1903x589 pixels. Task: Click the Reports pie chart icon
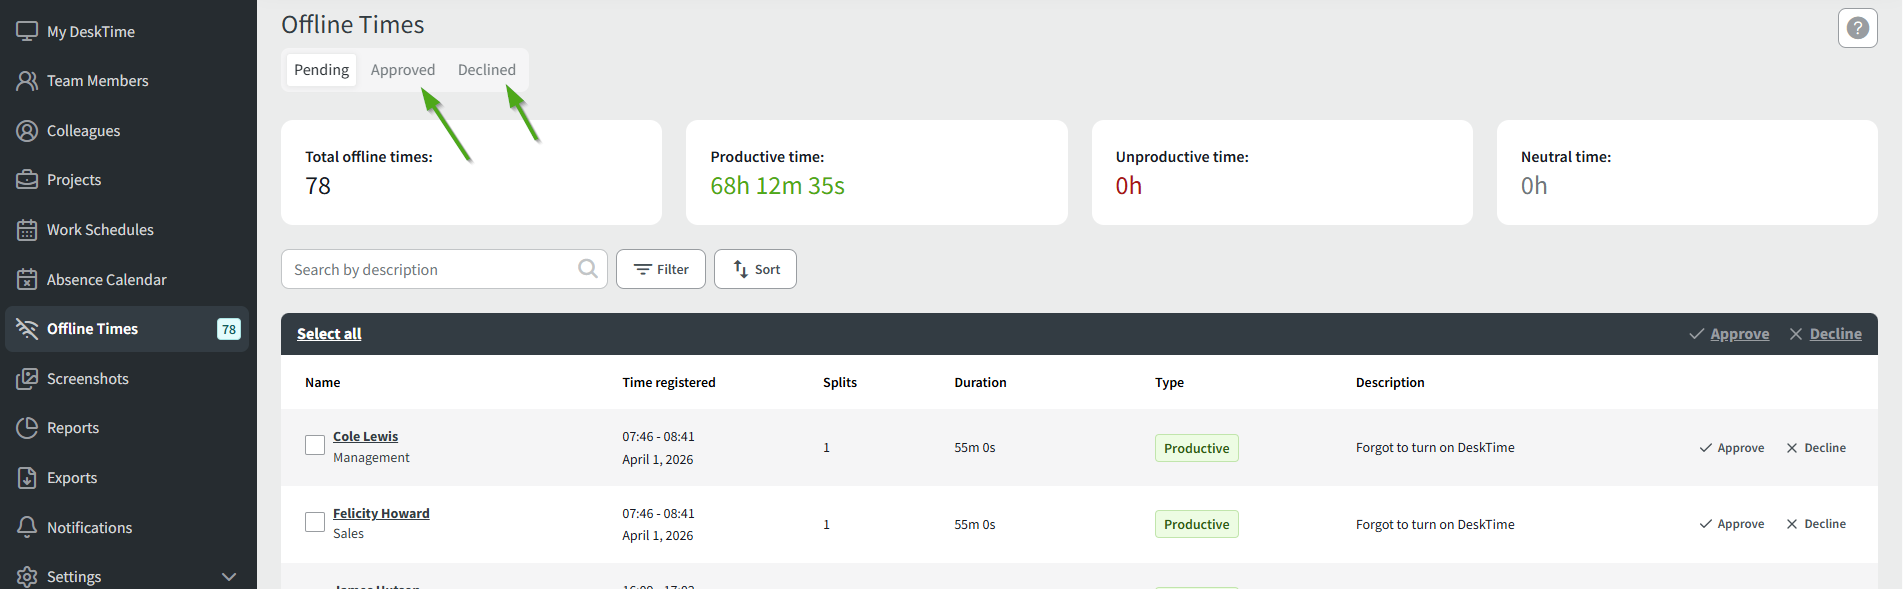coord(27,428)
